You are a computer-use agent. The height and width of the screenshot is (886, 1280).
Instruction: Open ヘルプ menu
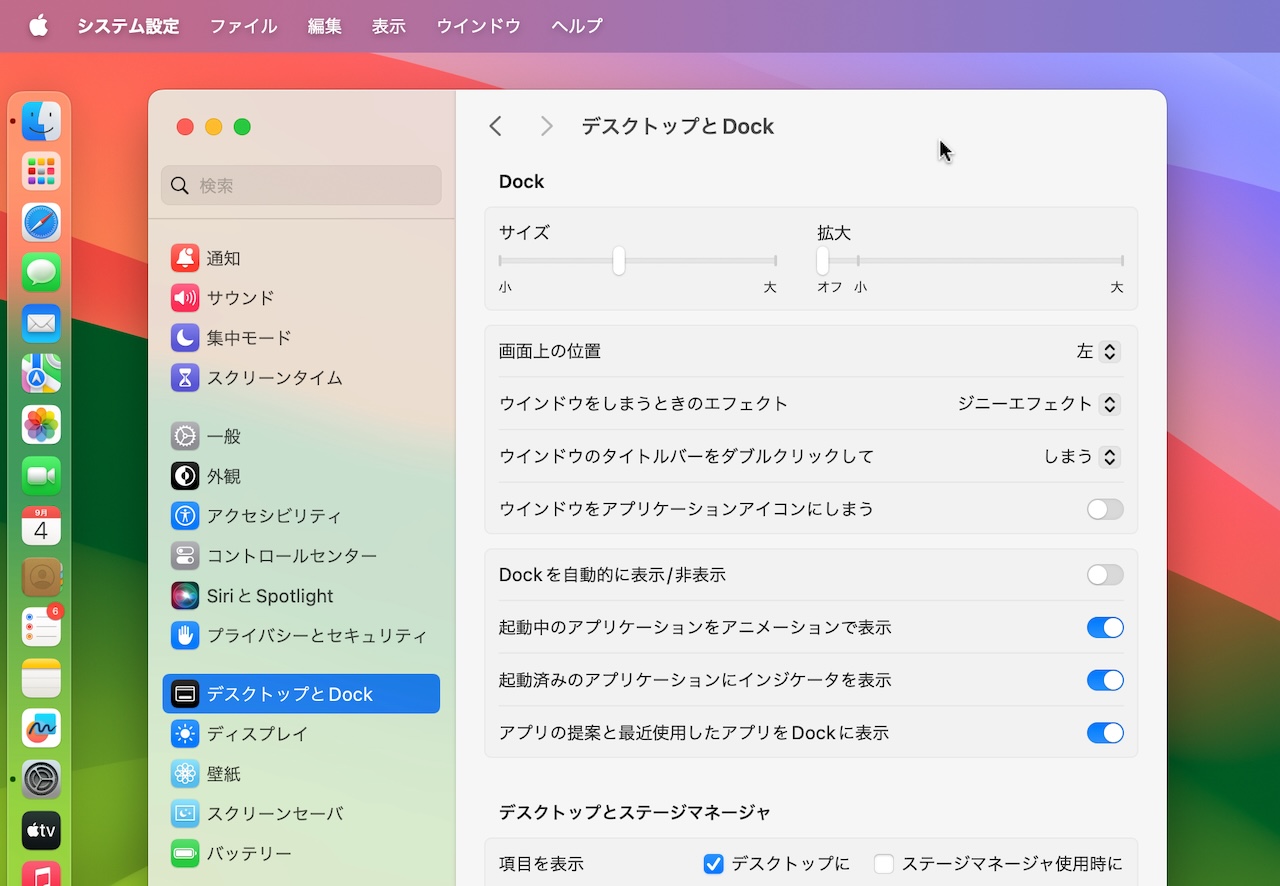click(x=577, y=26)
